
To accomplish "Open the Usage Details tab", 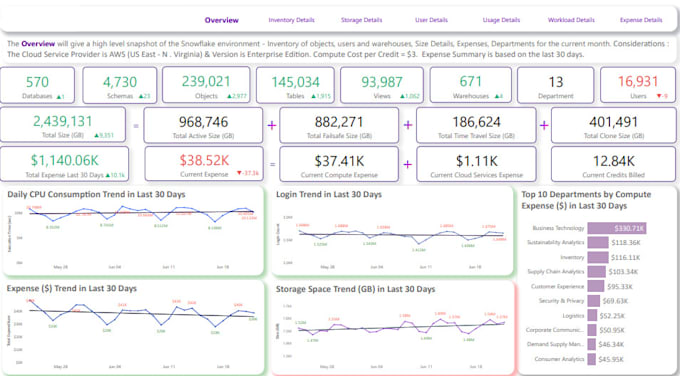I will [x=501, y=20].
